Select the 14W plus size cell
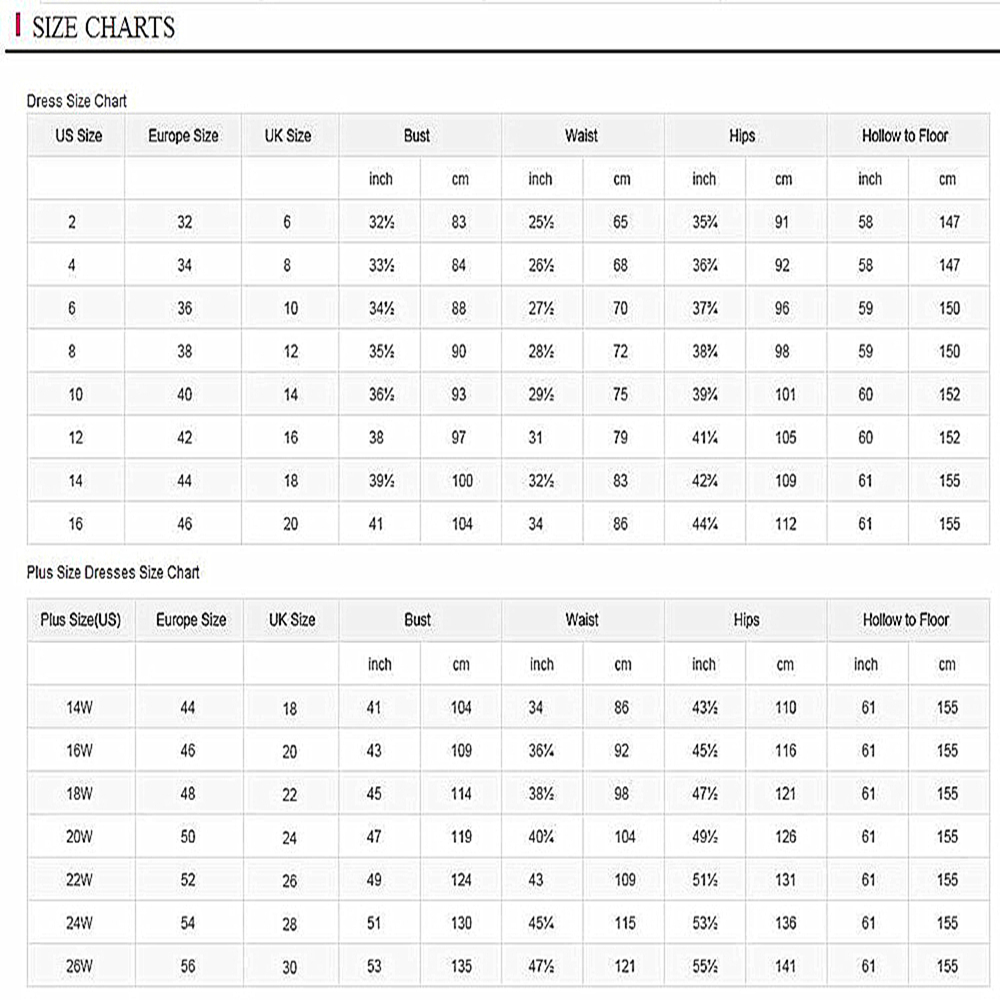This screenshot has height=1000, width=1000. point(79,708)
